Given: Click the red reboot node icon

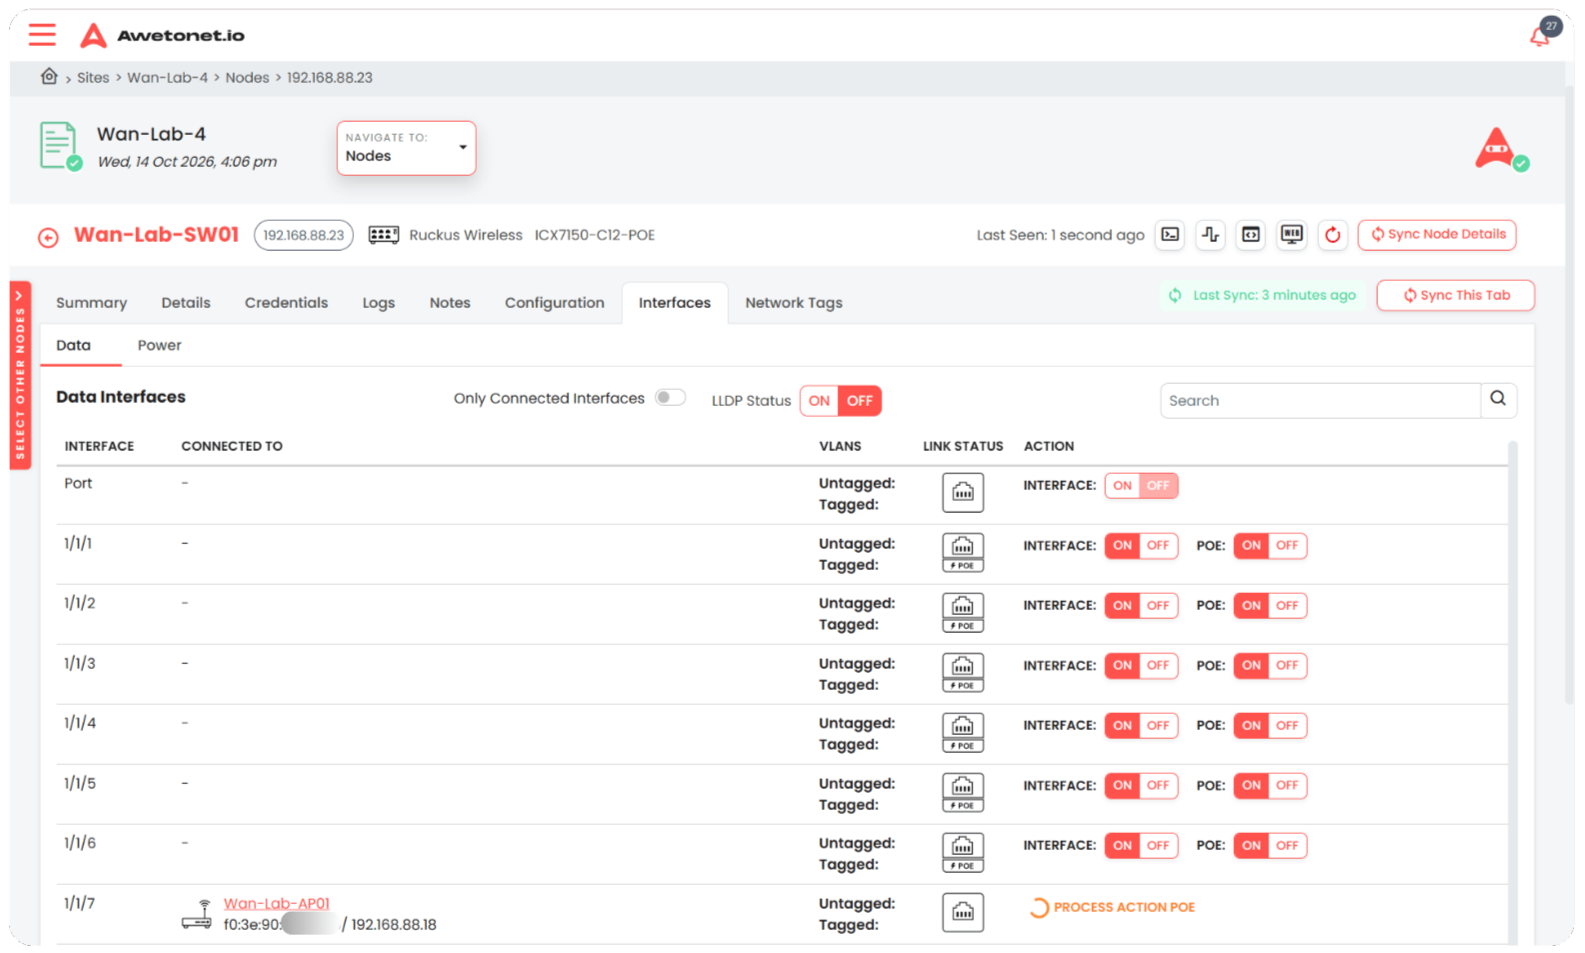Looking at the screenshot, I should tap(1332, 235).
